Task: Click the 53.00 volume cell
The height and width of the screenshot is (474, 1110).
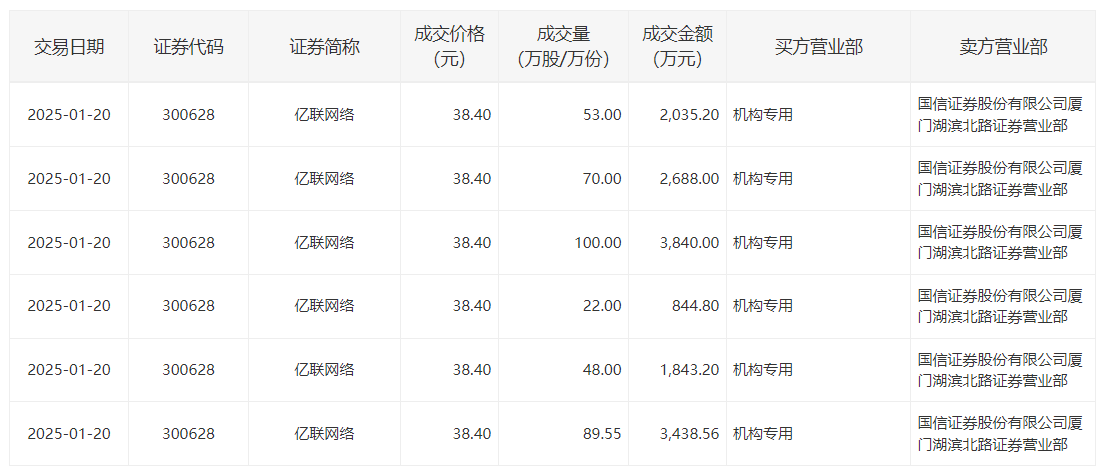Action: pos(602,115)
